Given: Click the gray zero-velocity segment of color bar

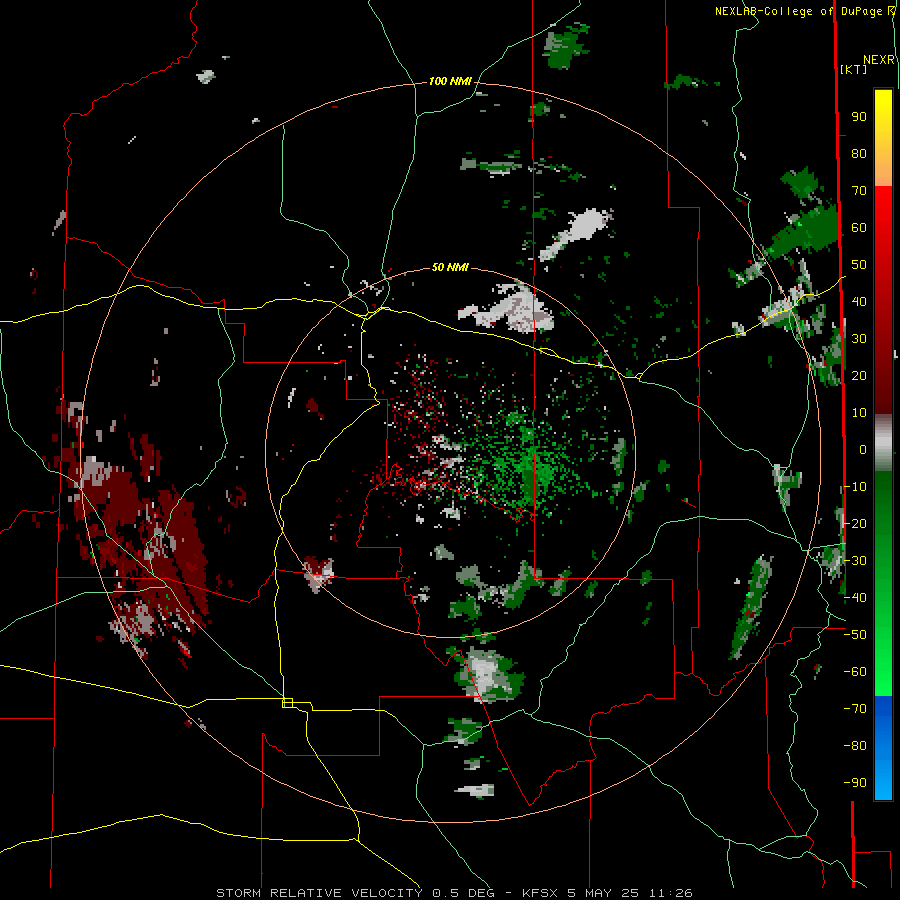Looking at the screenshot, I should pos(883,443).
